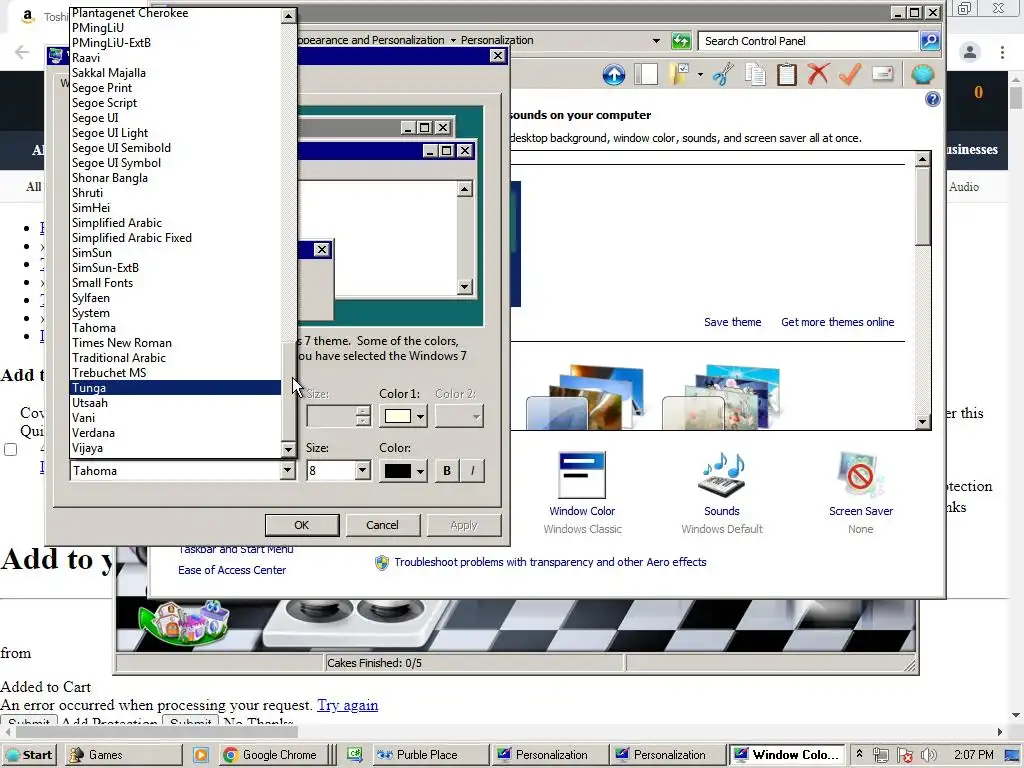This screenshot has width=1024, height=768.
Task: Click font list scroll up arrow
Action: (289, 15)
